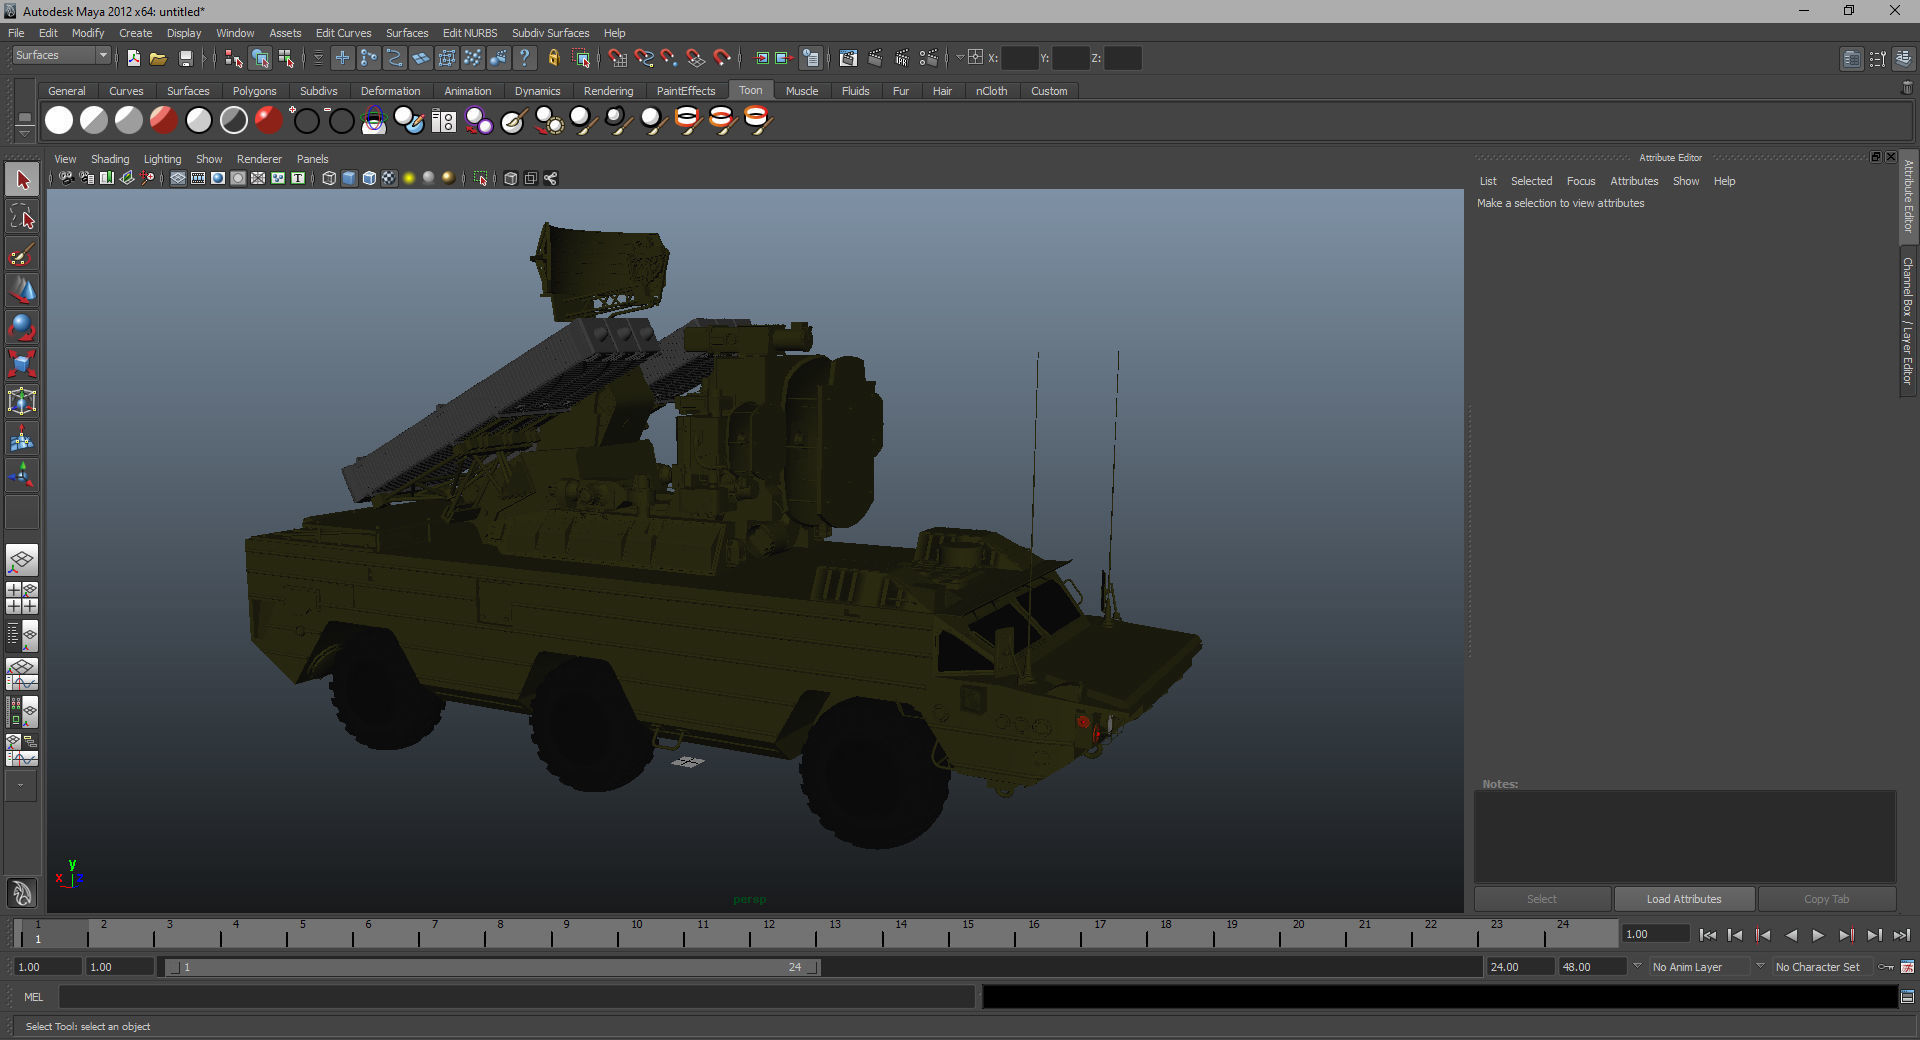Expand the panel layout quick menu arrow
Image resolution: width=1920 pixels, height=1040 pixels.
click(x=21, y=787)
